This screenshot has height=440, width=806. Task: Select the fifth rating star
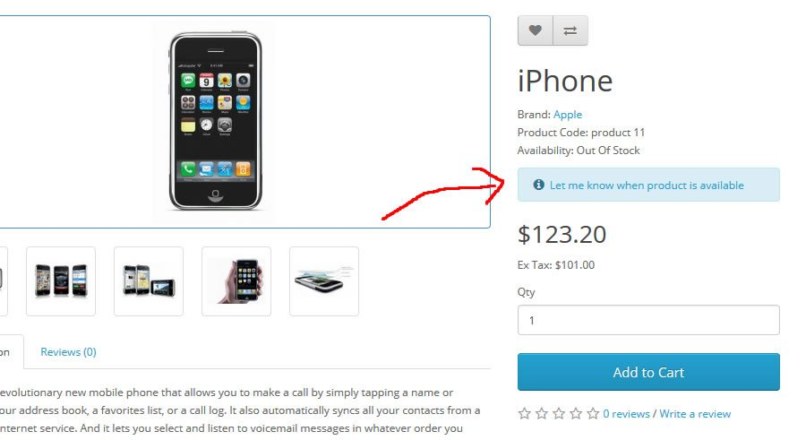(593, 414)
